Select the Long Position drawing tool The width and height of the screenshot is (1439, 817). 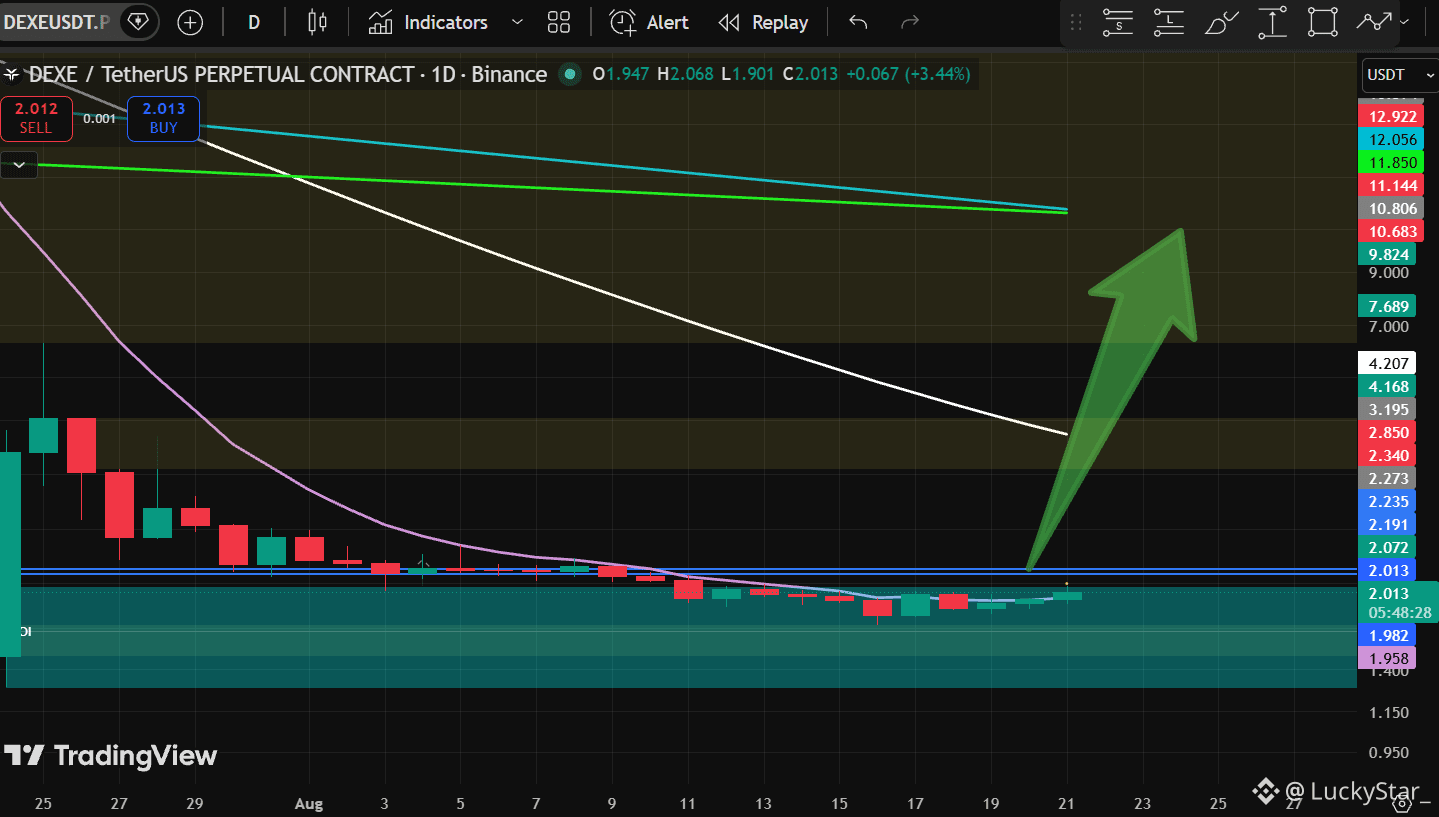click(1169, 22)
